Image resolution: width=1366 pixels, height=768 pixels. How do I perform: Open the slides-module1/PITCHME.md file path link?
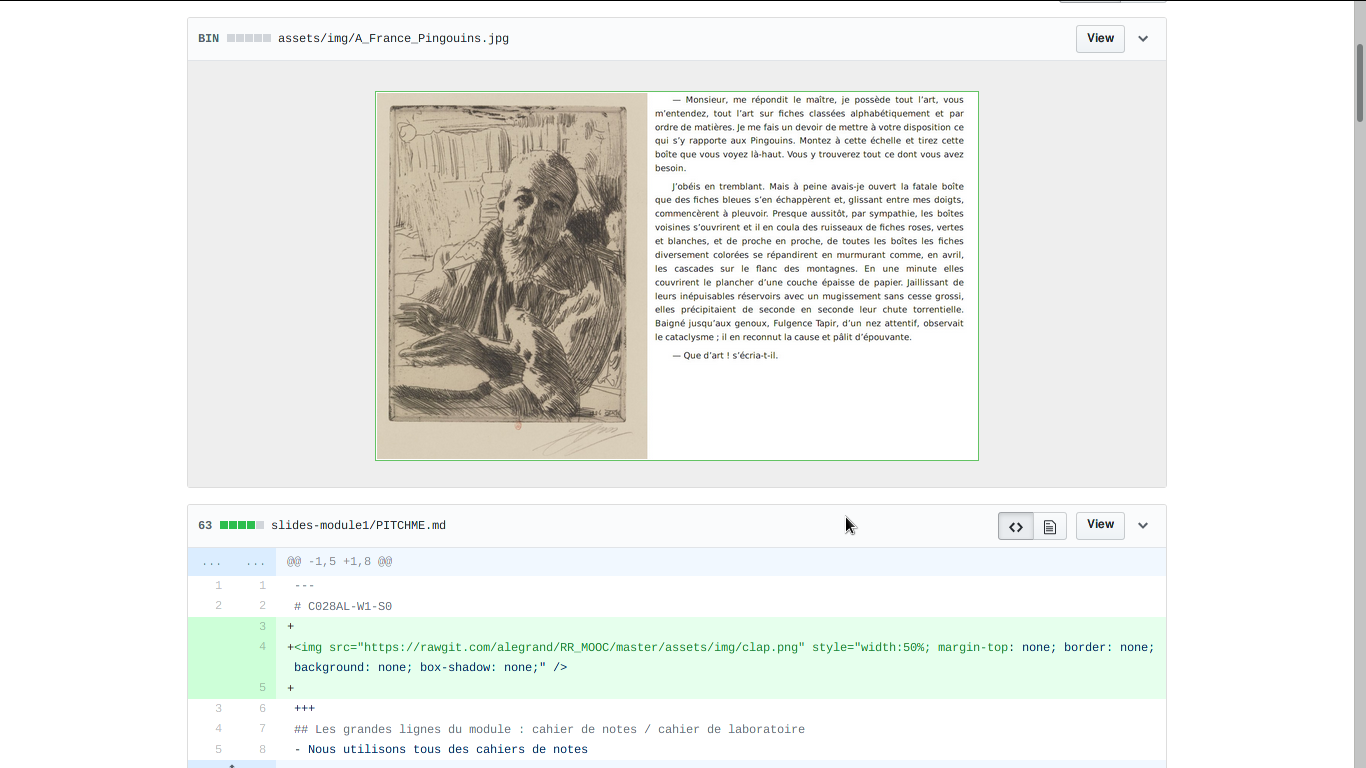[358, 525]
